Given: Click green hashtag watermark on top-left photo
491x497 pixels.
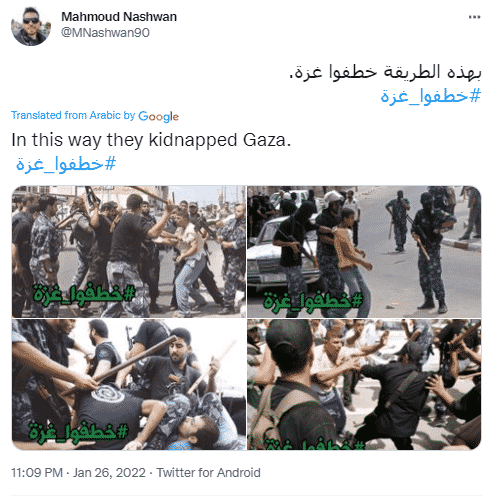Looking at the screenshot, I should click(x=84, y=296).
